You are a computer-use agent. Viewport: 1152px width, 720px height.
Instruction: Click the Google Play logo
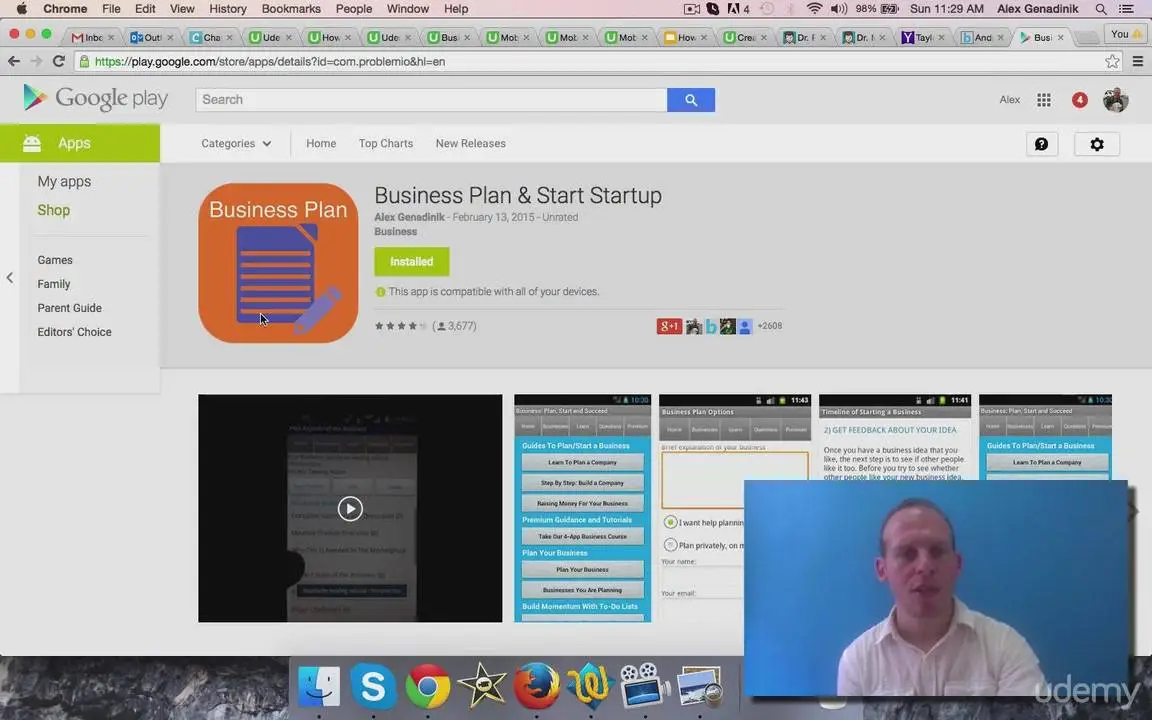96,98
